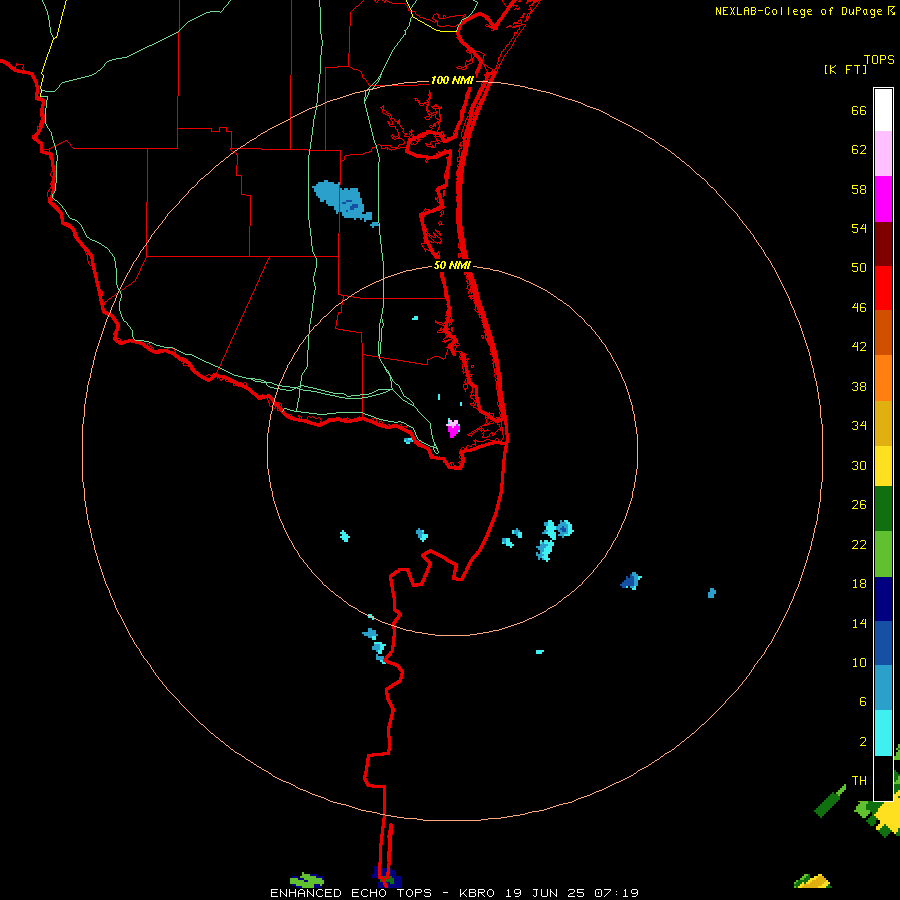Image resolution: width=900 pixels, height=900 pixels.
Task: Click the bright red legend swatch
Action: tap(883, 288)
